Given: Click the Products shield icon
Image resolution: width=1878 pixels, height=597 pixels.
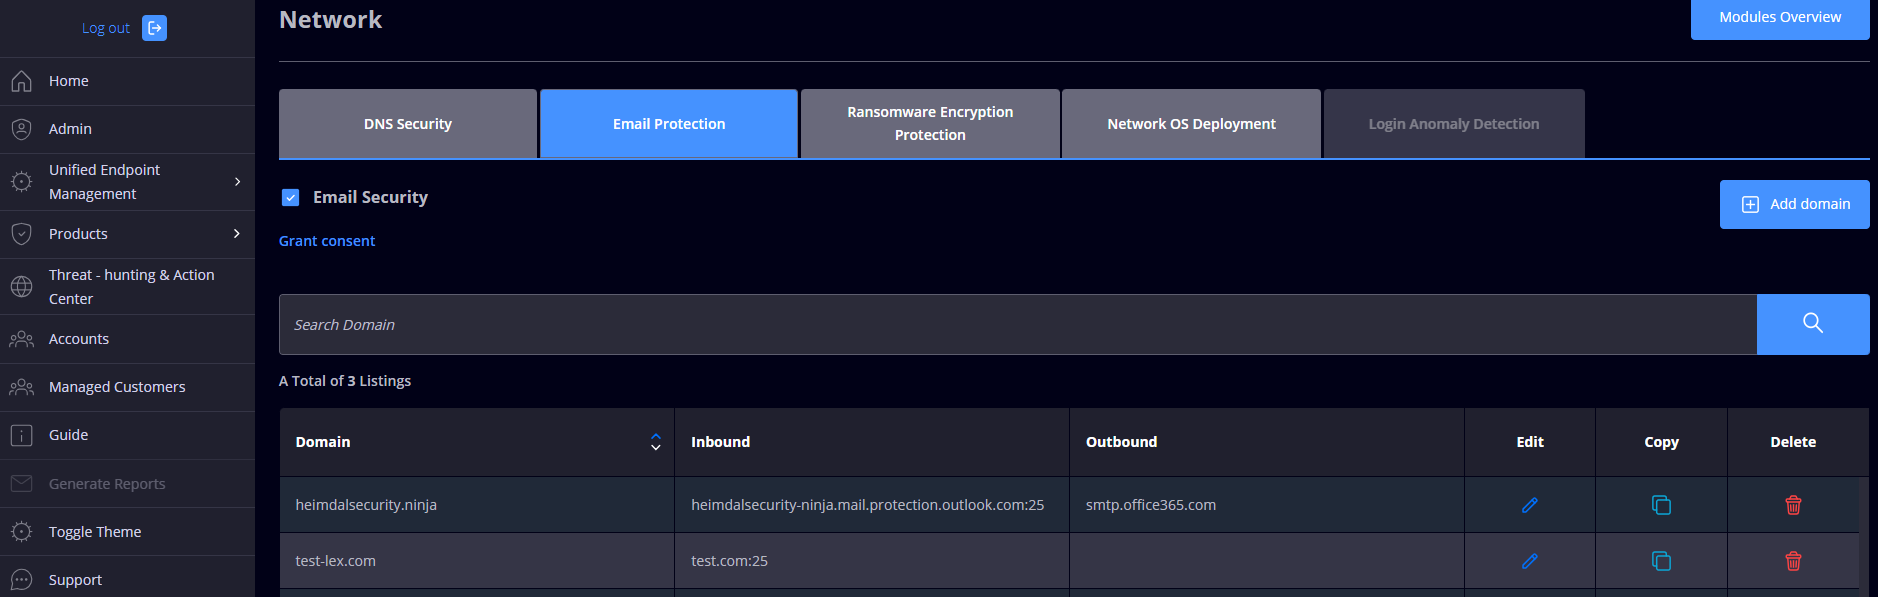Looking at the screenshot, I should (21, 234).
